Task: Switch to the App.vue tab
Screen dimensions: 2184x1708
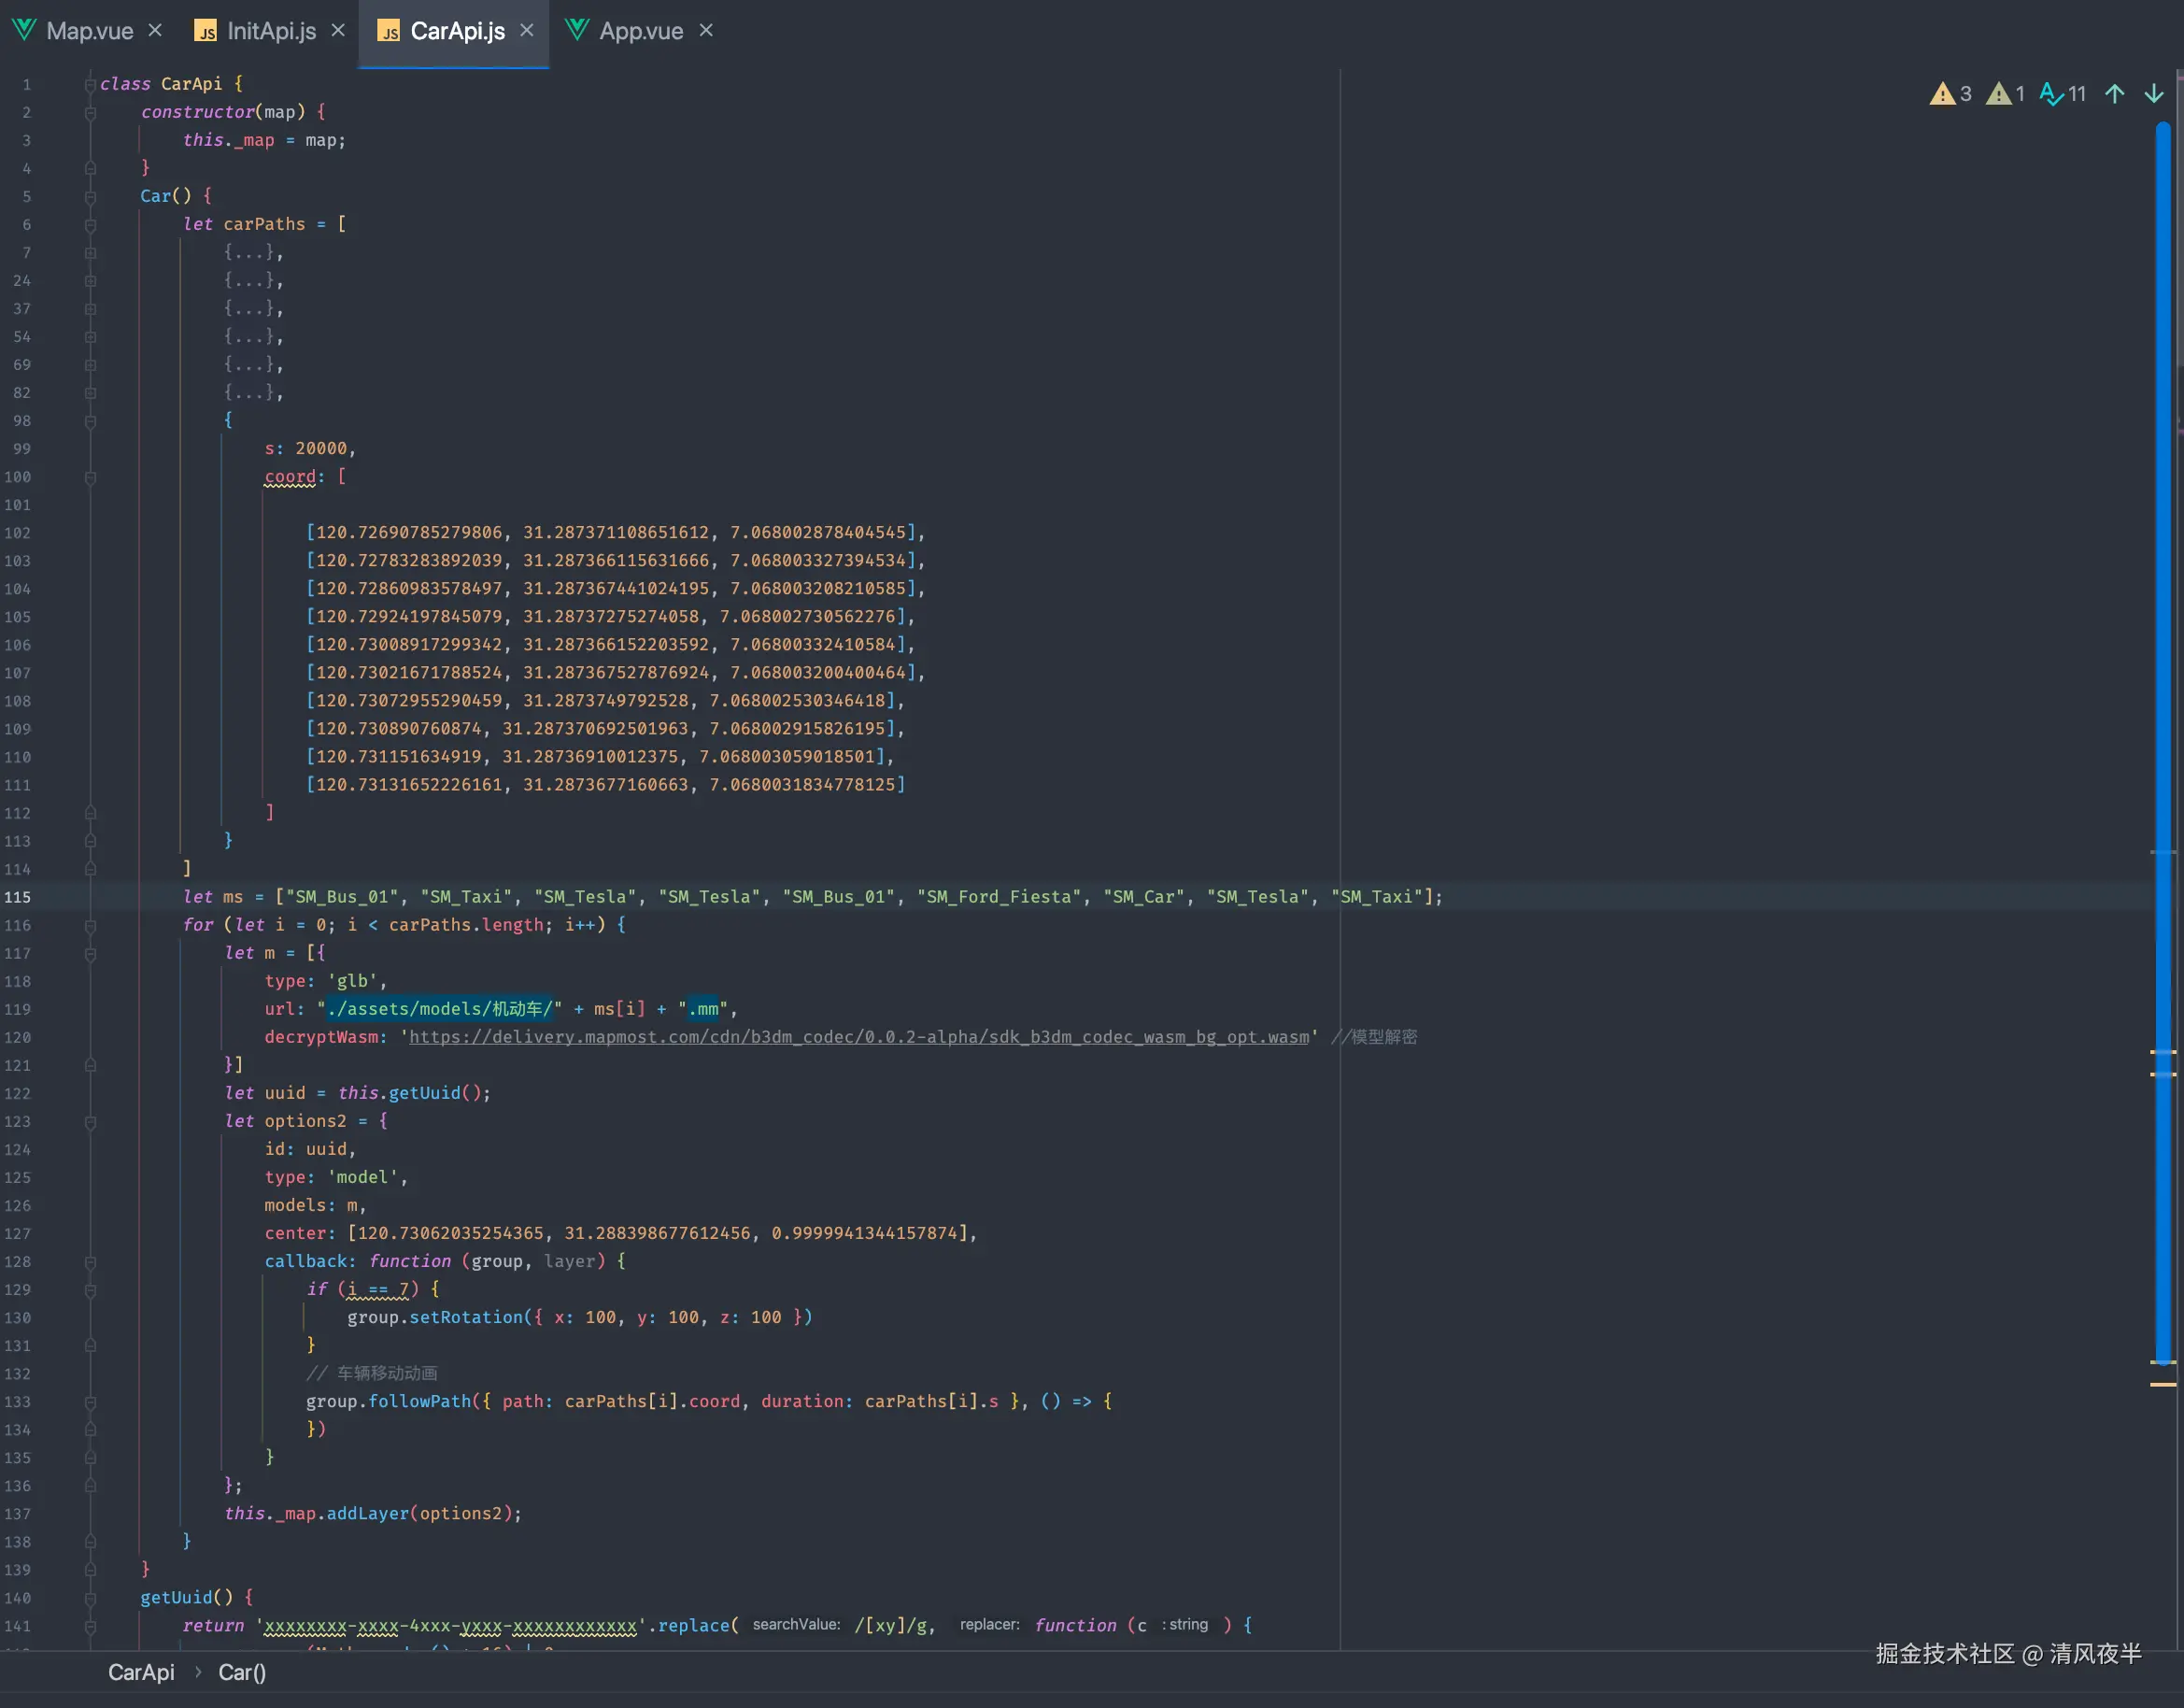Action: (x=640, y=31)
